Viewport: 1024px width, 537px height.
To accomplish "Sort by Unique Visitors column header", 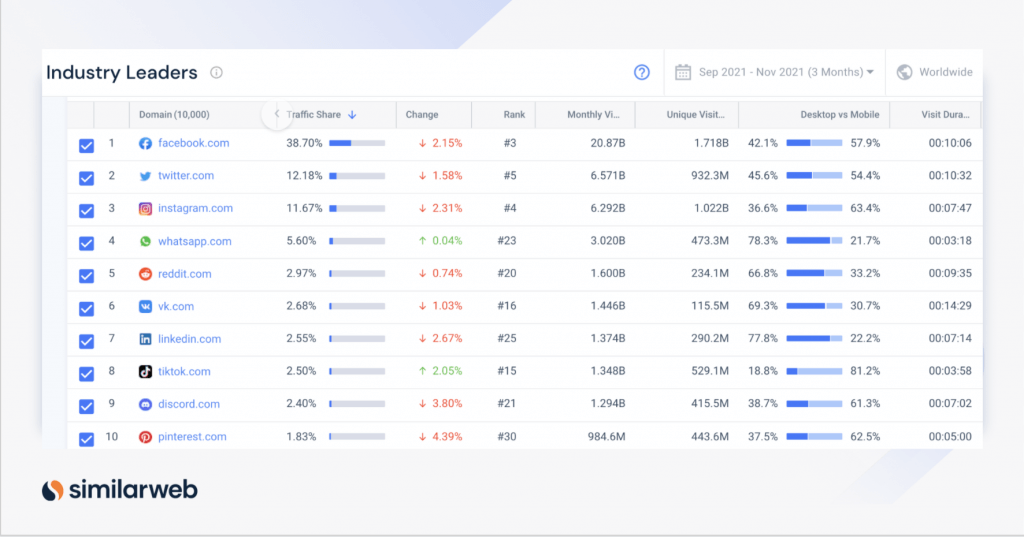I will (x=696, y=114).
